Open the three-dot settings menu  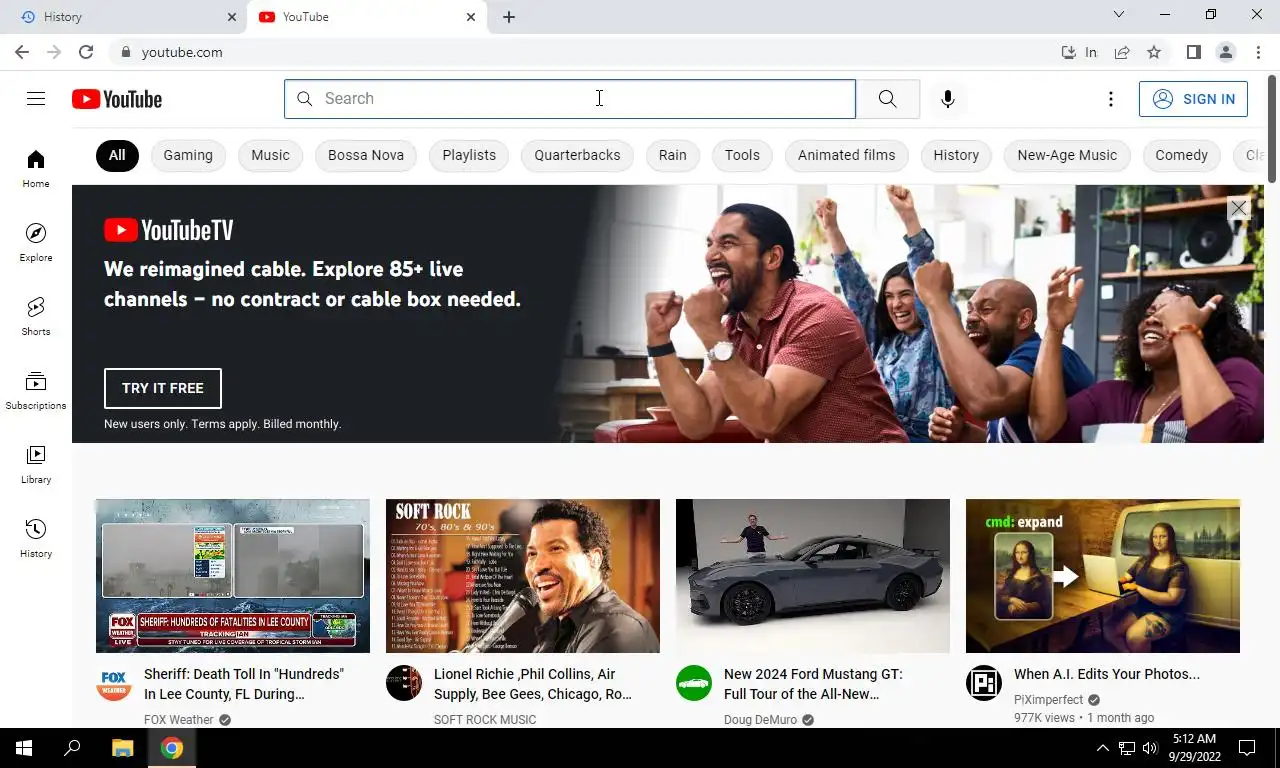(x=1110, y=99)
